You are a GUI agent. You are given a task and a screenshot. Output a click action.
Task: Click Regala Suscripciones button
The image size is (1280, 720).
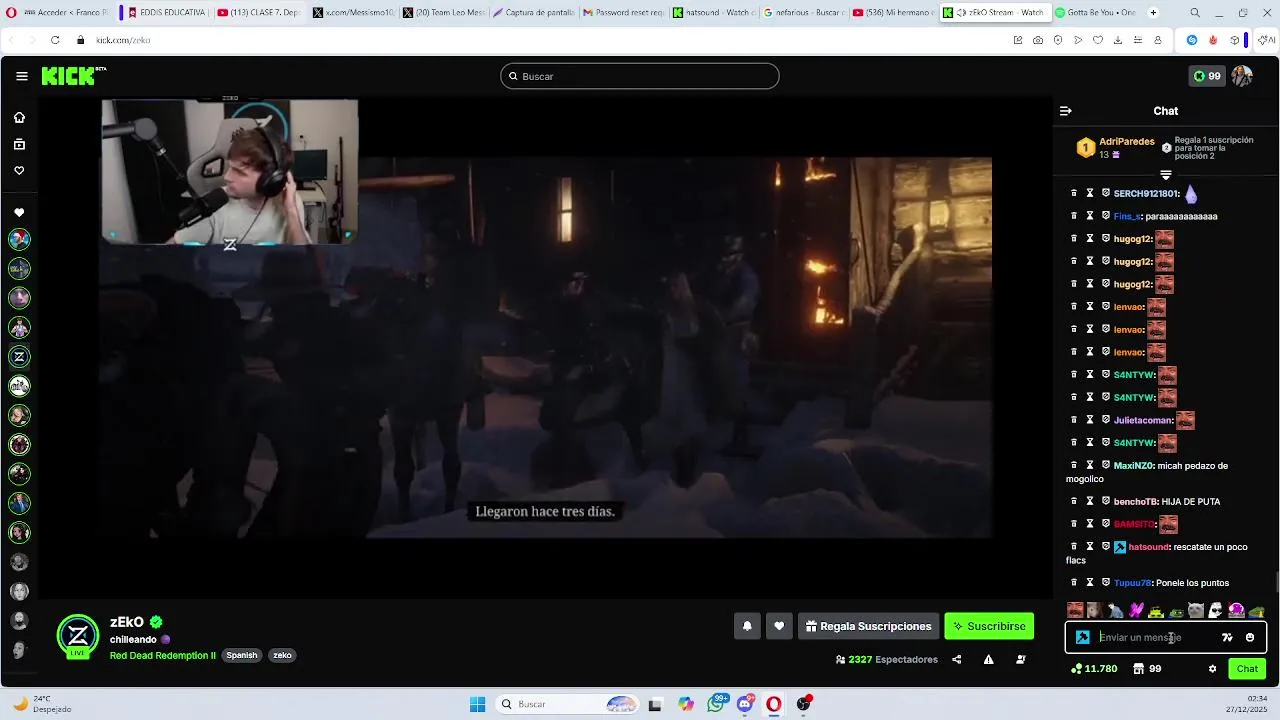(x=868, y=626)
